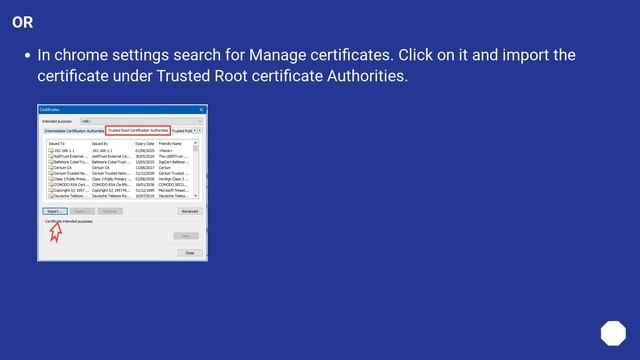Click the tab scroll right arrow

pyautogui.click(x=200, y=131)
